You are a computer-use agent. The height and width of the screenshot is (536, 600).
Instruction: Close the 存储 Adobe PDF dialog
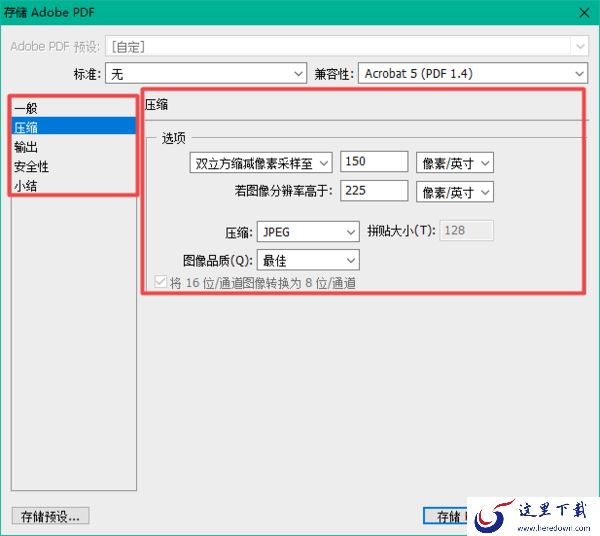coord(584,13)
